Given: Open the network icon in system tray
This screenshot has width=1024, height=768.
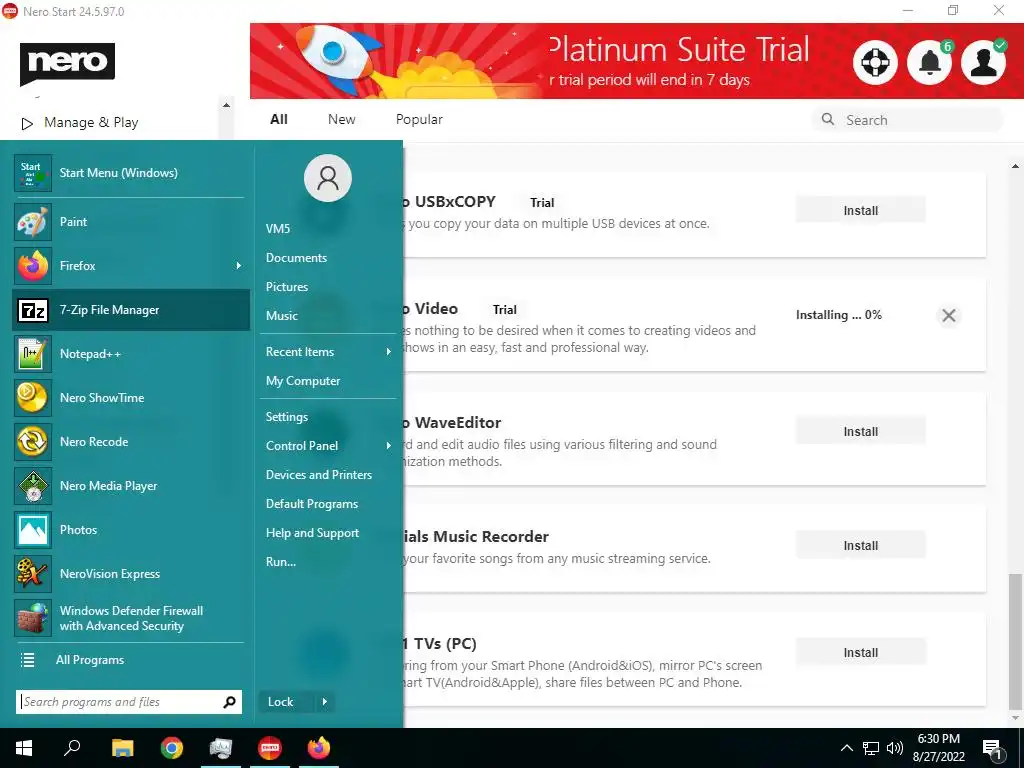Looking at the screenshot, I should click(x=871, y=748).
